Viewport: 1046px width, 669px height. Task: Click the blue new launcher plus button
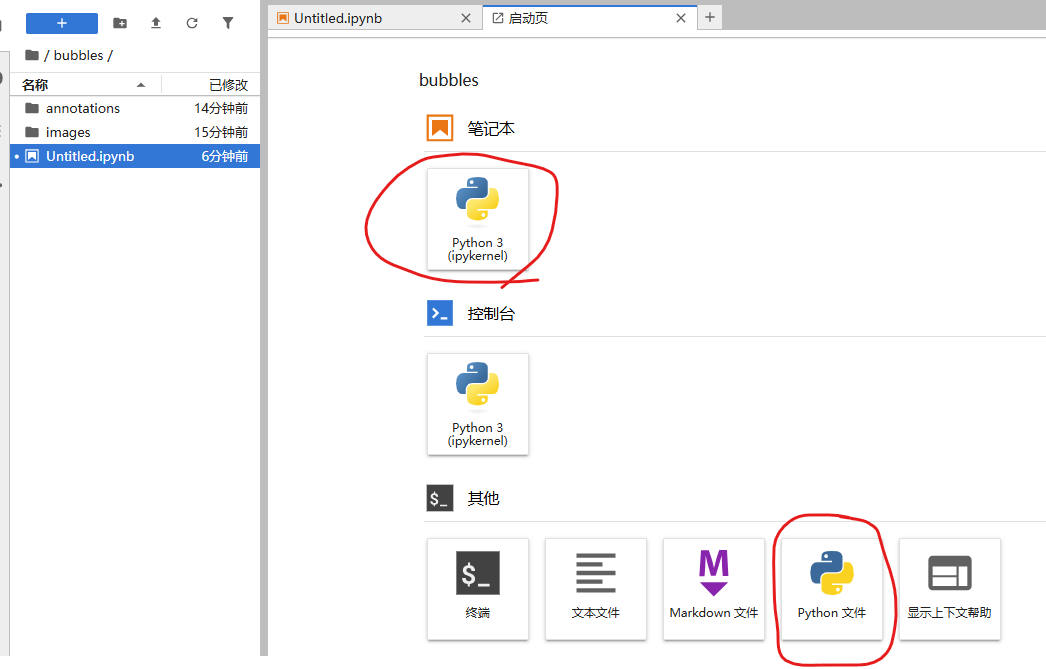click(61, 23)
